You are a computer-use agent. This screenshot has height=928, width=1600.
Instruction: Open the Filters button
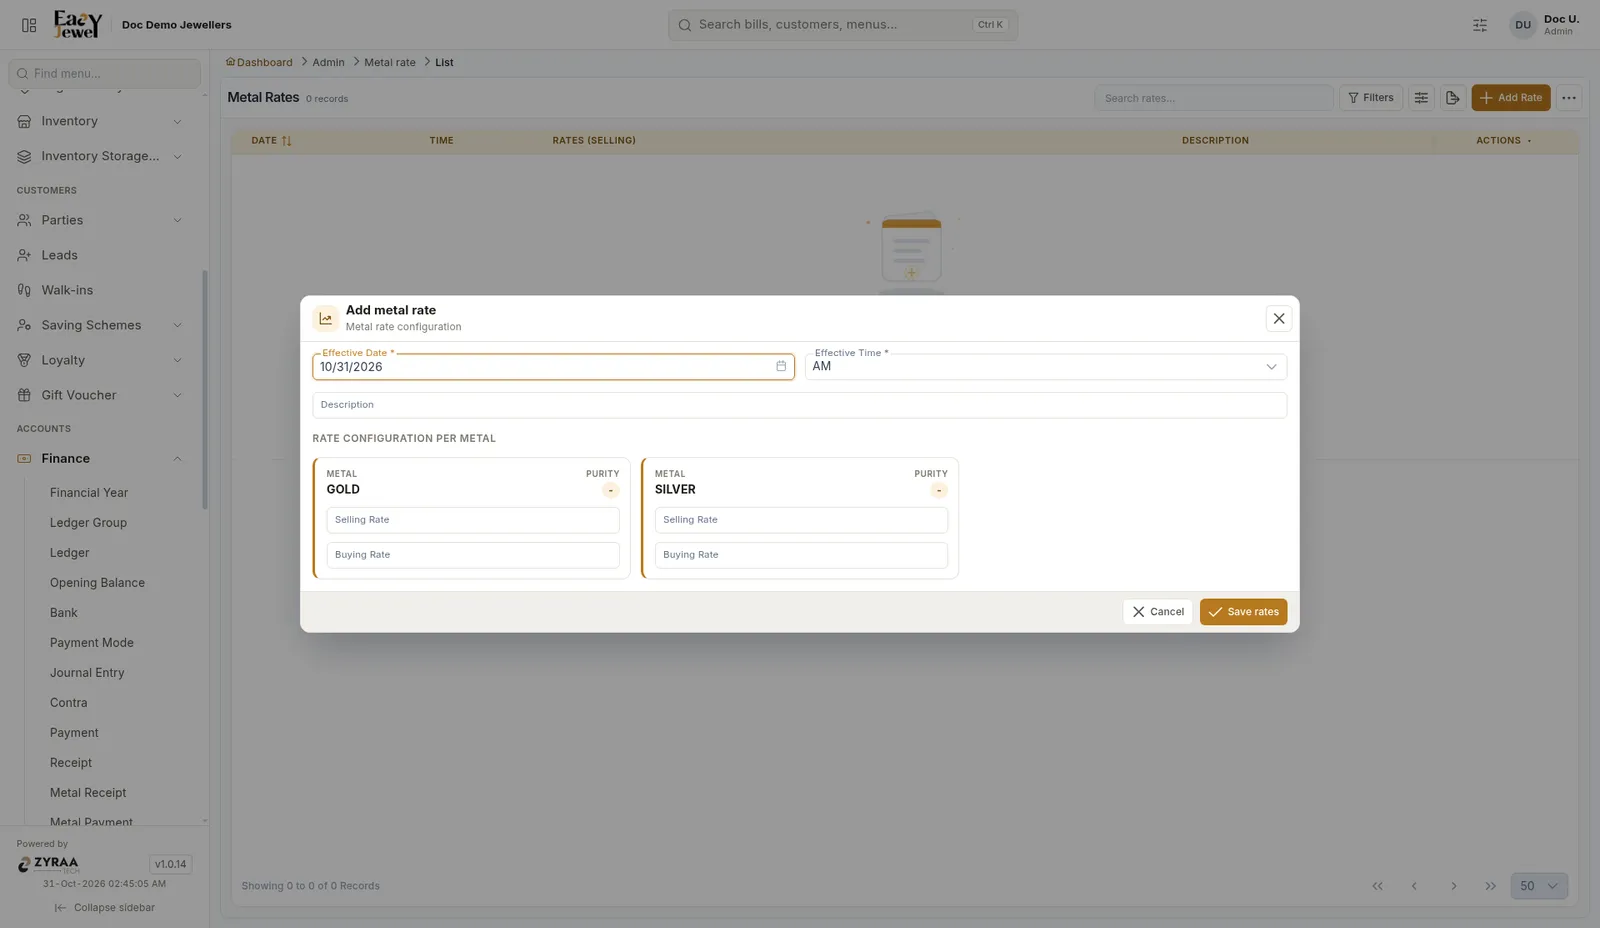(1370, 98)
